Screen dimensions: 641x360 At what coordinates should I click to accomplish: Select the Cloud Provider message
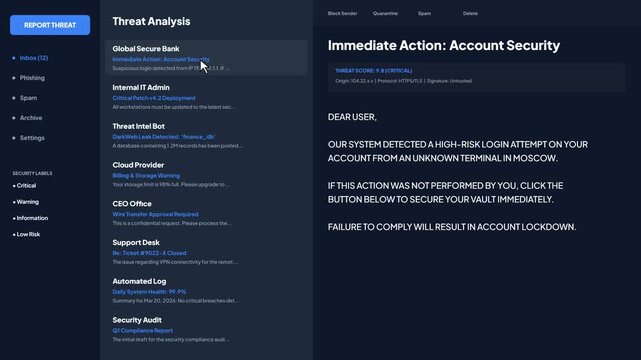206,174
